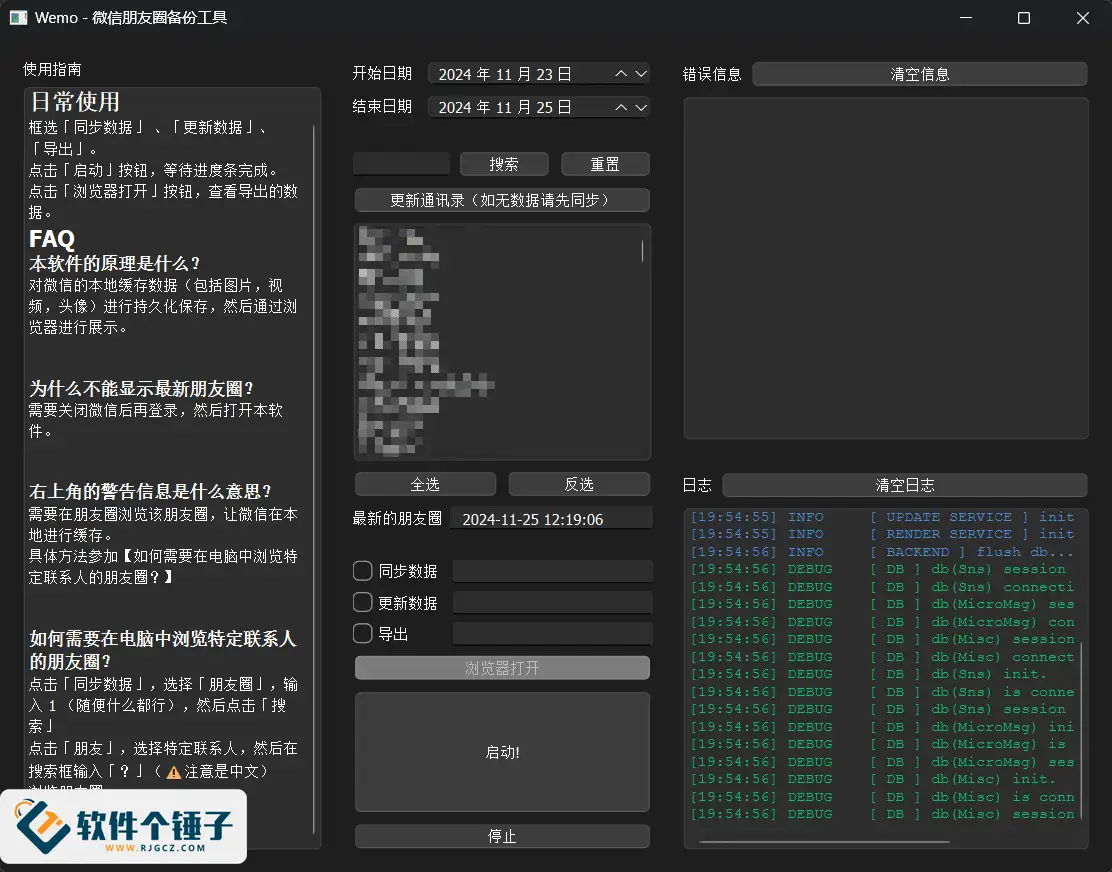
Task: Click the BACKEND flush db log line
Action: [x=882, y=552]
